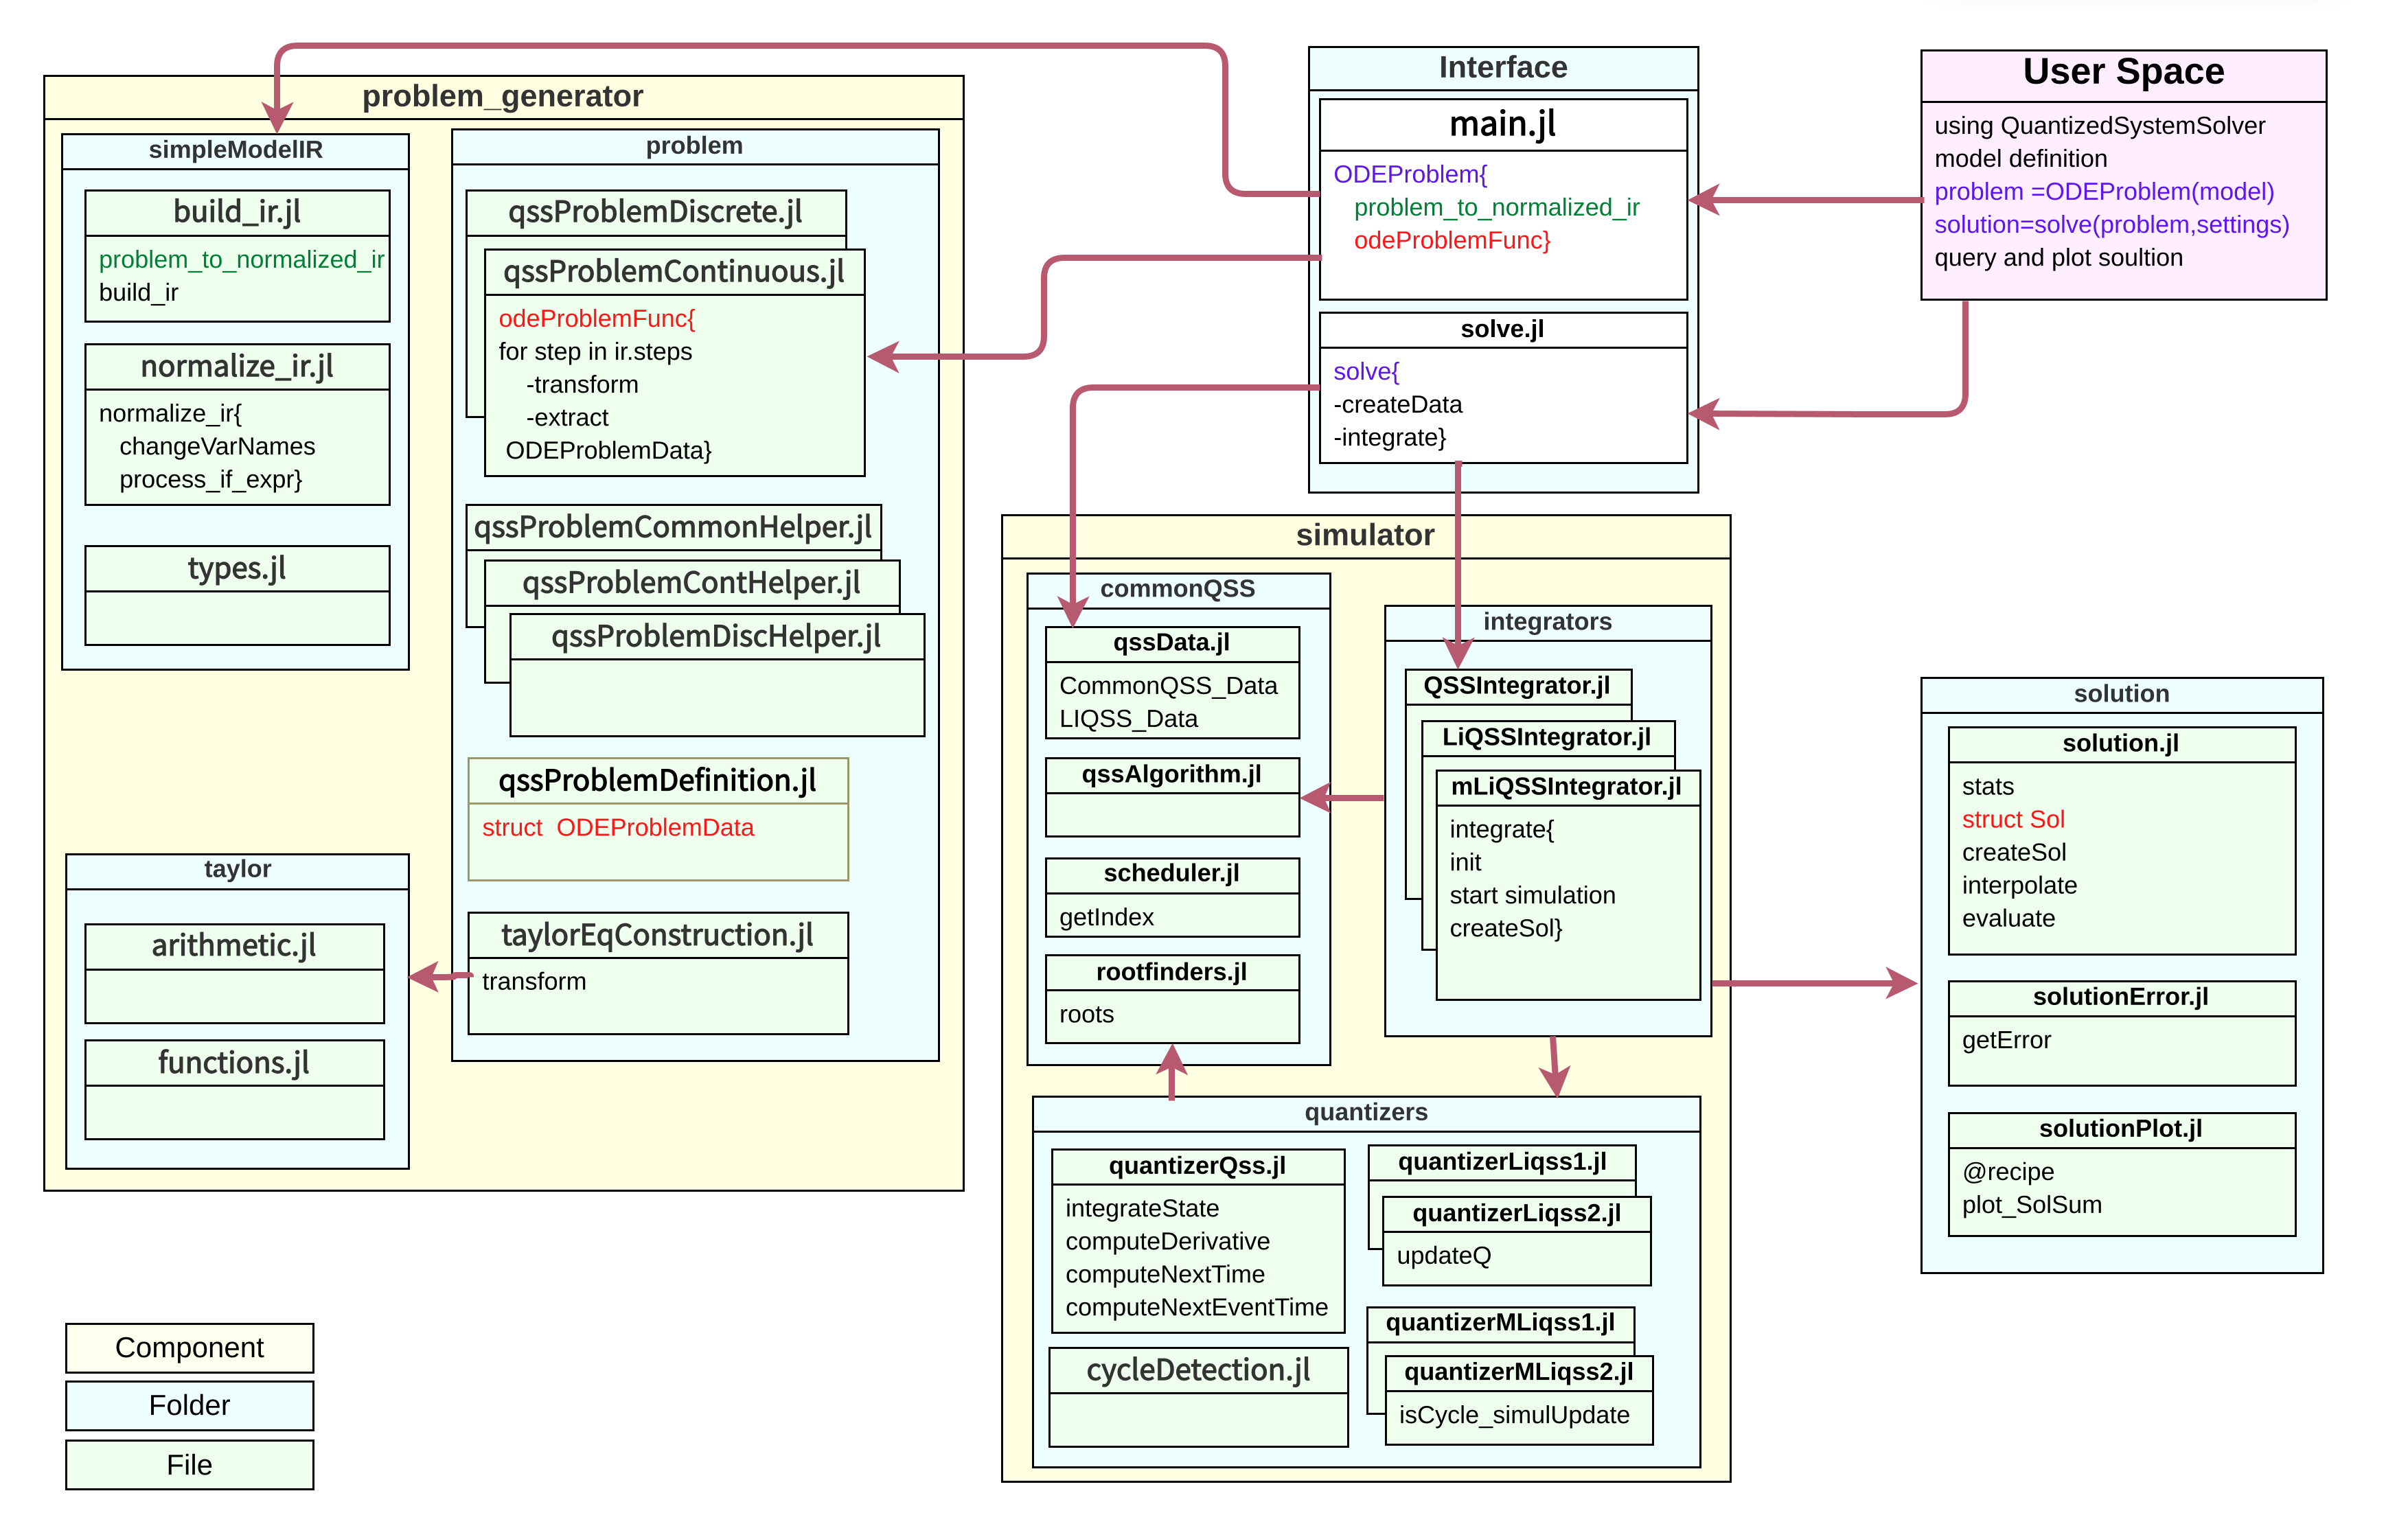
Task: Select updateQ under quantizerLiqss2.jl
Action: pyautogui.click(x=1443, y=1255)
